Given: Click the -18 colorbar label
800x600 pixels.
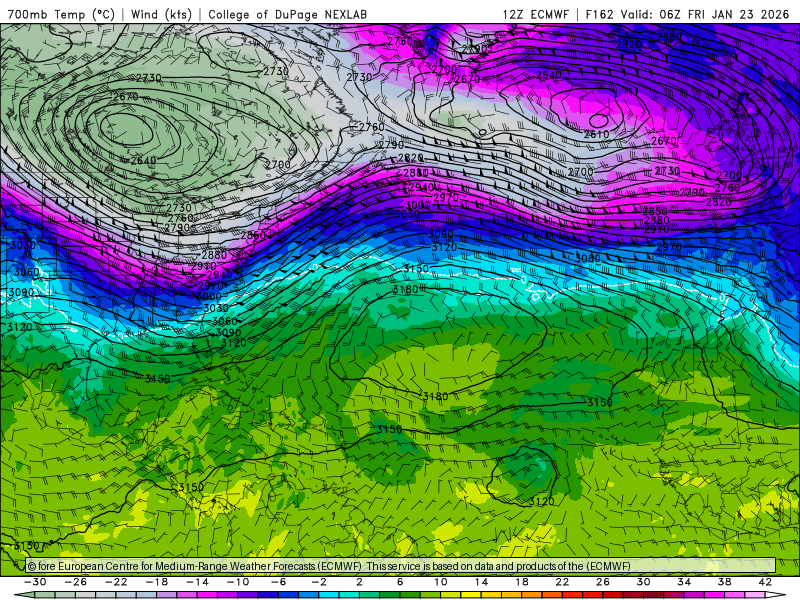Looking at the screenshot, I should pos(157,582).
